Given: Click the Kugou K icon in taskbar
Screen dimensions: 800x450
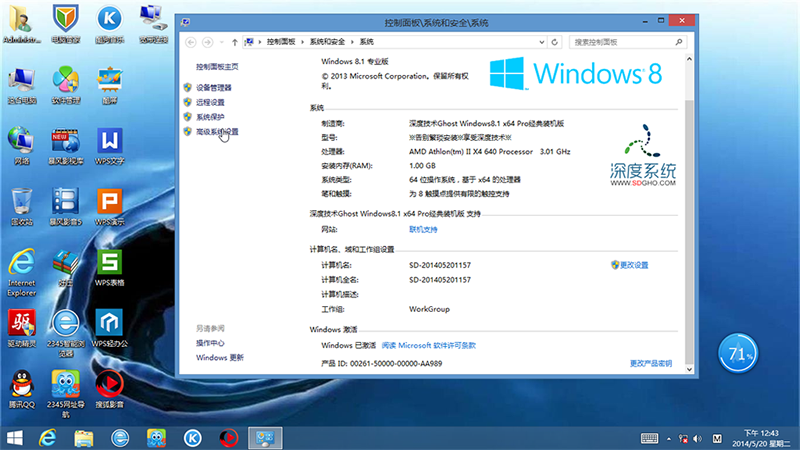Looking at the screenshot, I should pyautogui.click(x=192, y=438).
